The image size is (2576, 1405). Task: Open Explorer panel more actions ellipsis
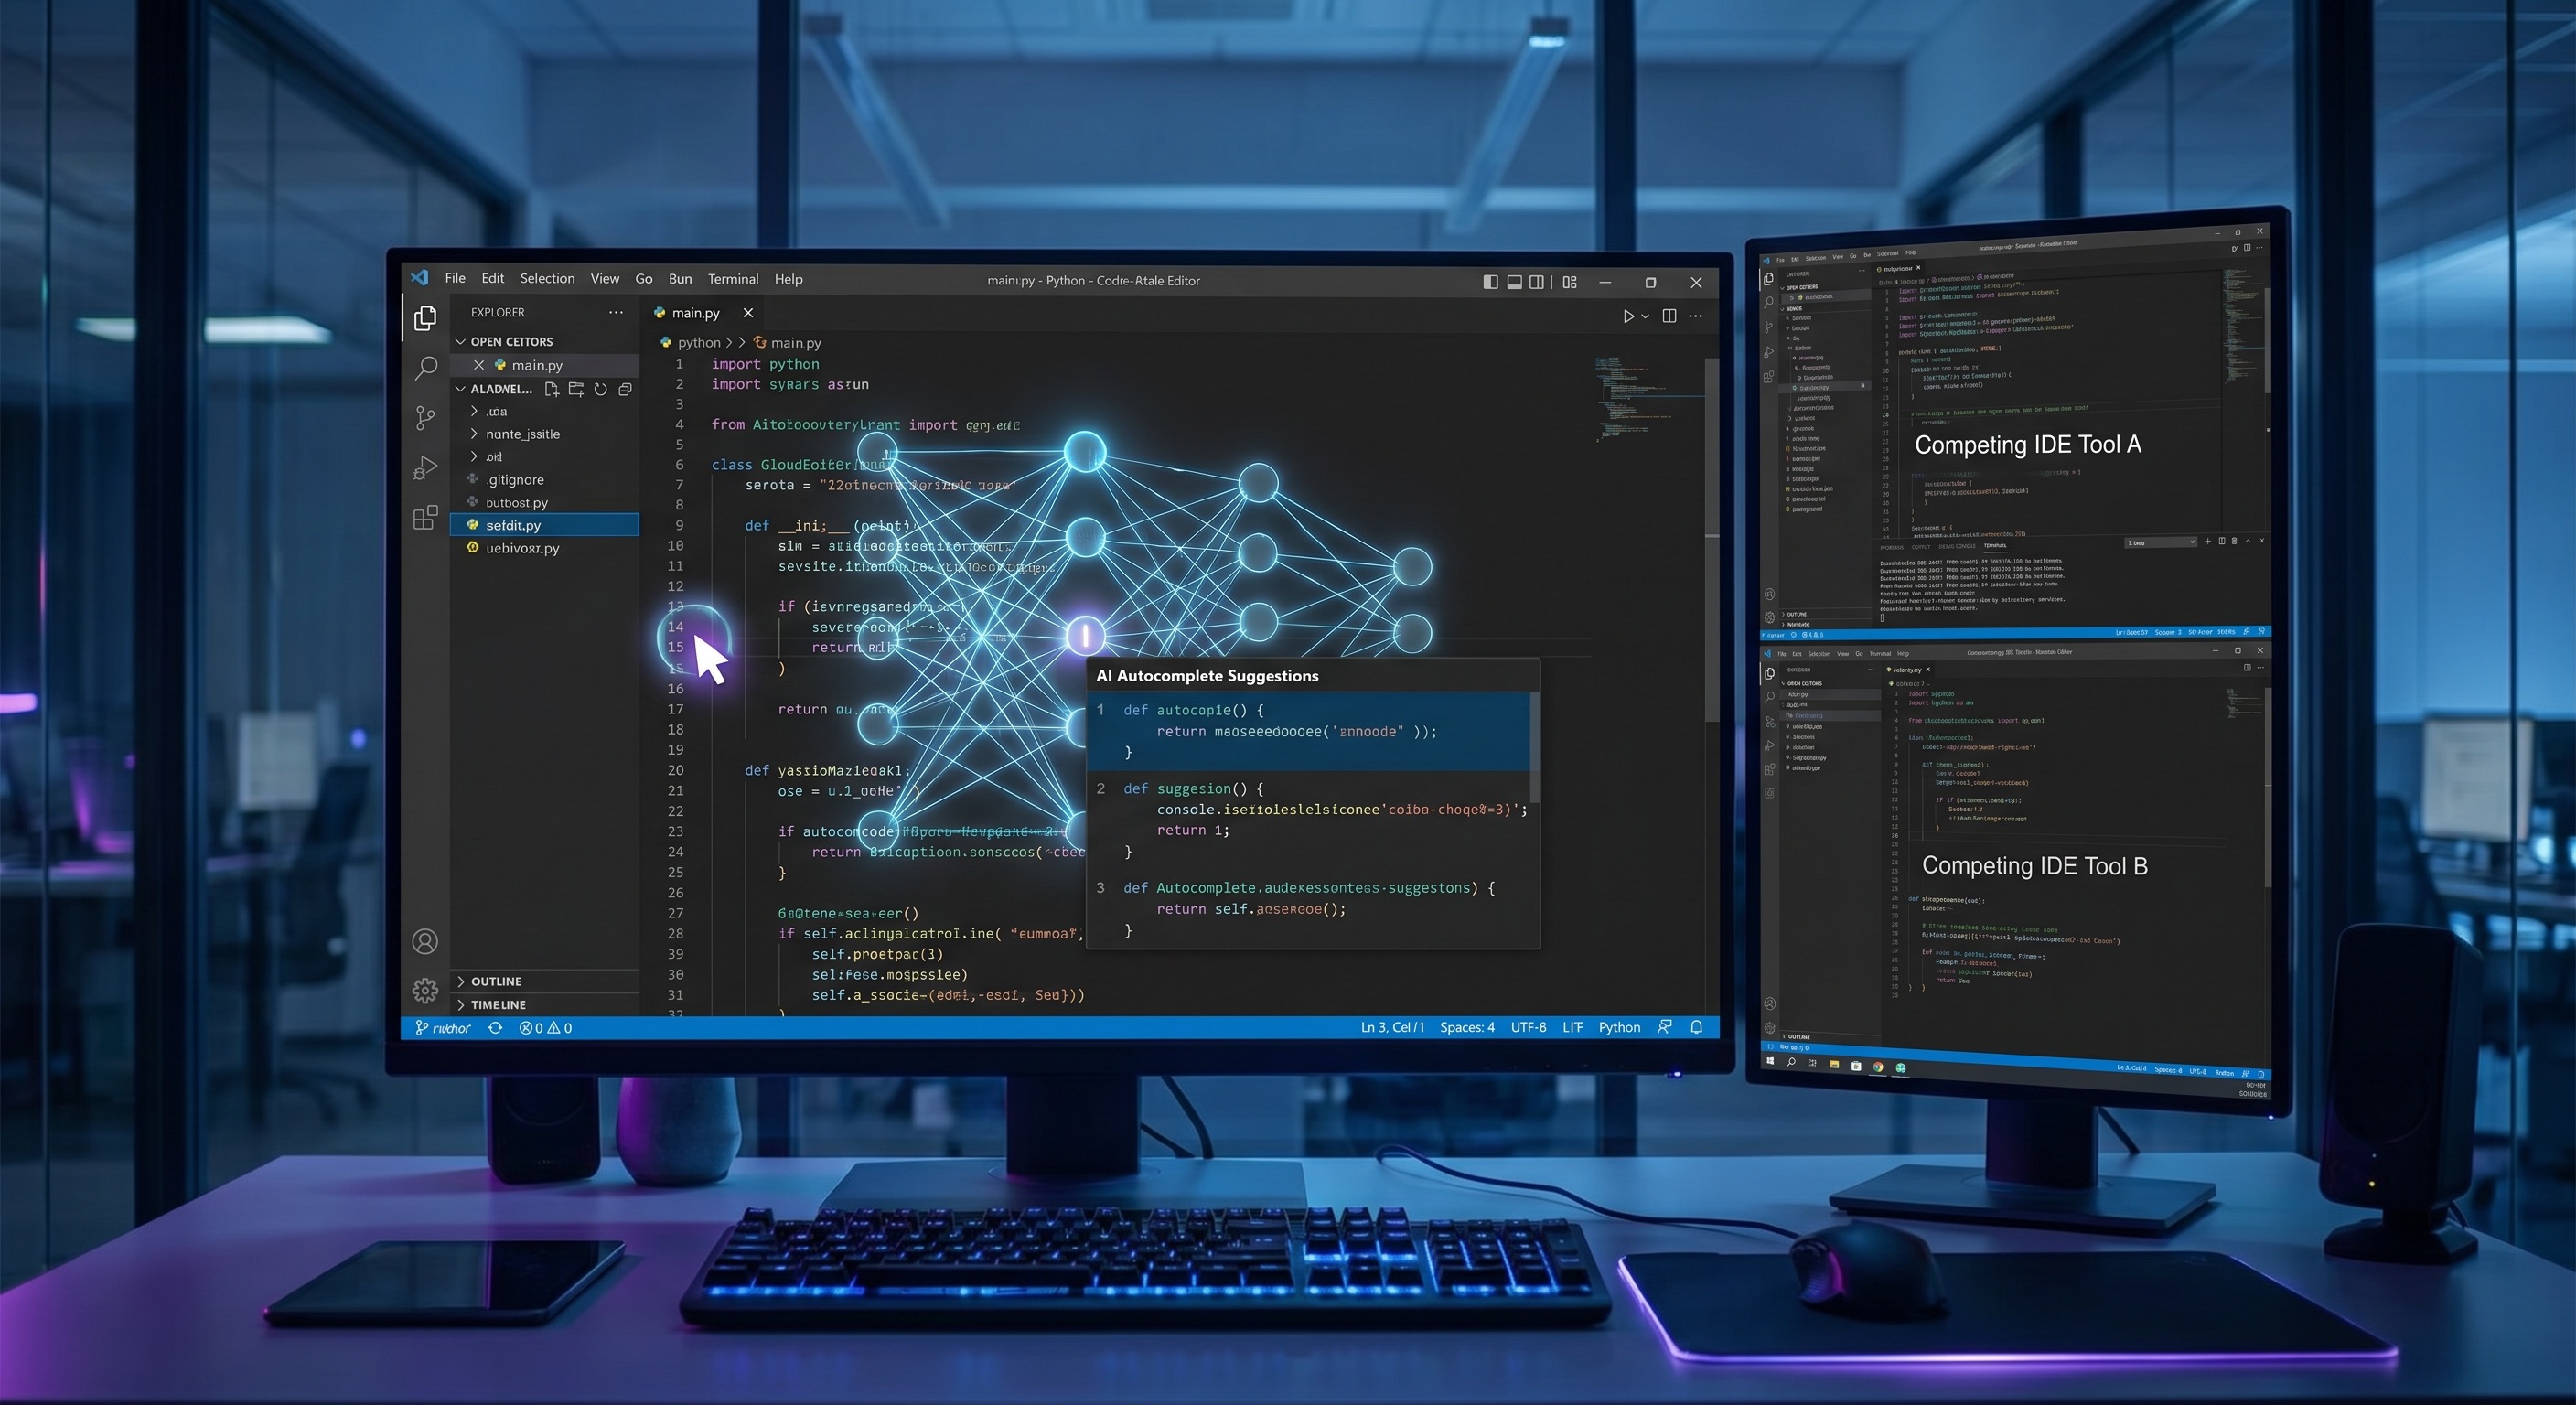click(x=616, y=312)
